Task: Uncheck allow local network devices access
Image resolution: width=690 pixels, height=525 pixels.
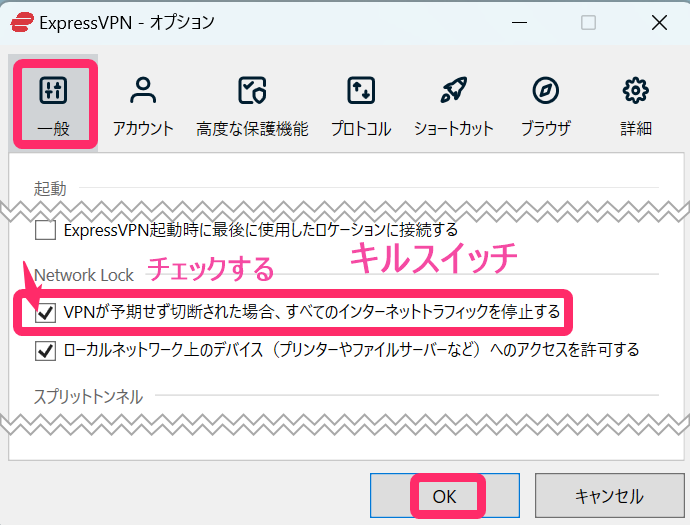Action: point(45,351)
